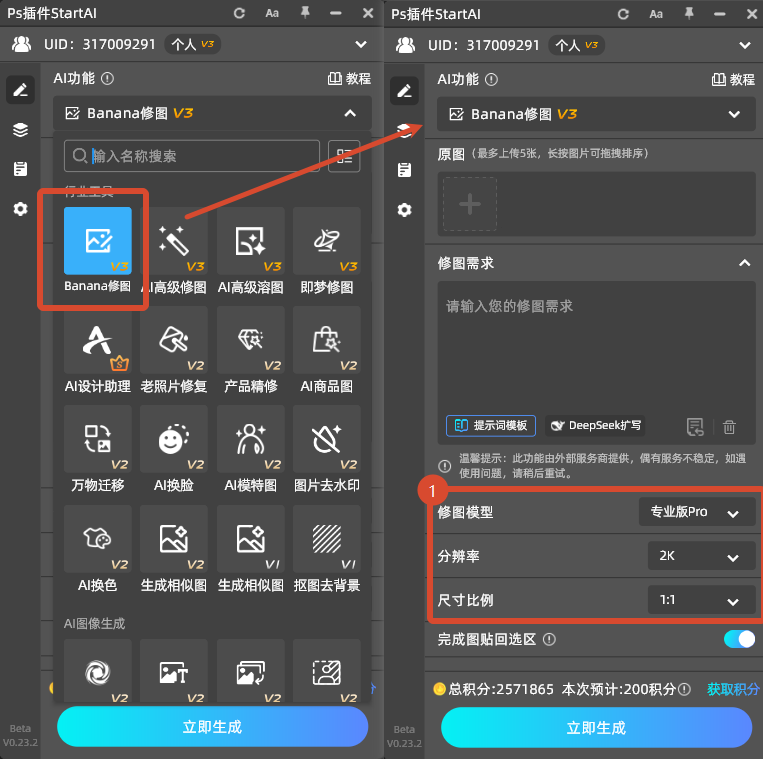This screenshot has width=763, height=759.
Task: Open settings gear in right panel sidebar
Action: (x=404, y=210)
